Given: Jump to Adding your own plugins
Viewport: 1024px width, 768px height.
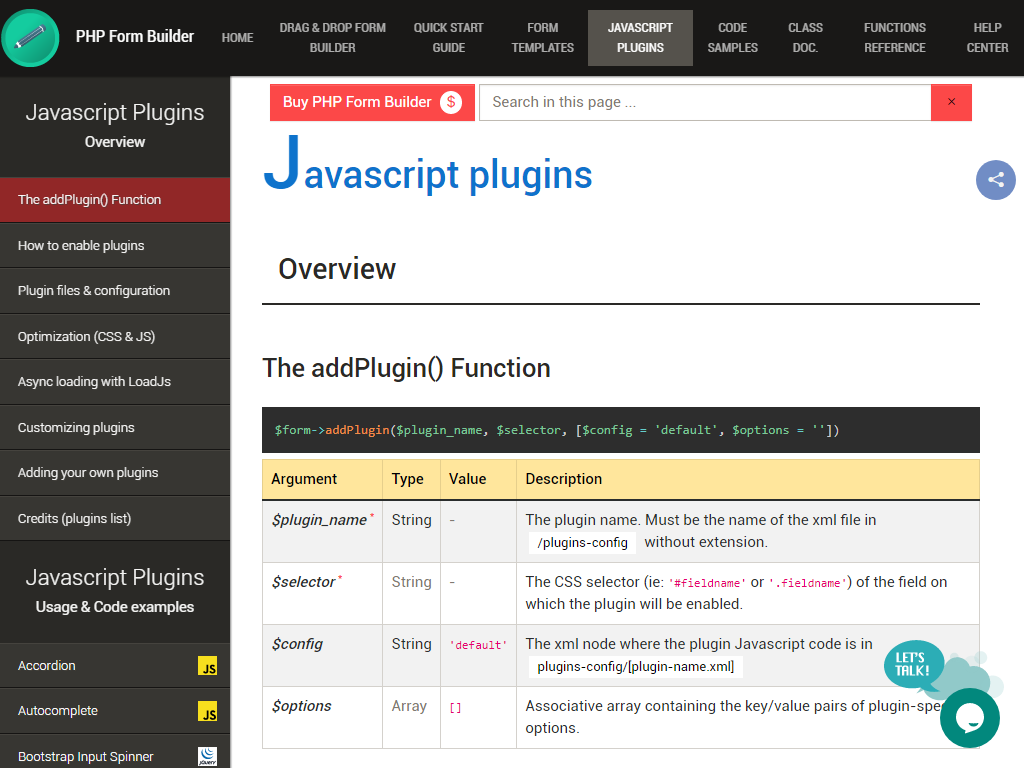Looking at the screenshot, I should 115,473.
